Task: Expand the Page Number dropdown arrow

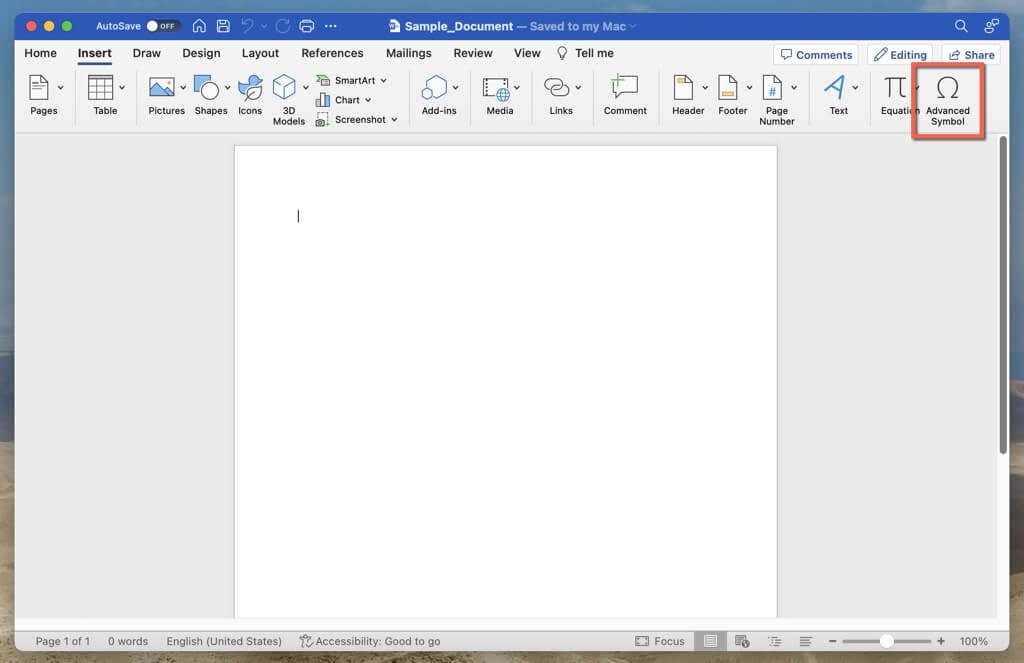Action: click(794, 88)
